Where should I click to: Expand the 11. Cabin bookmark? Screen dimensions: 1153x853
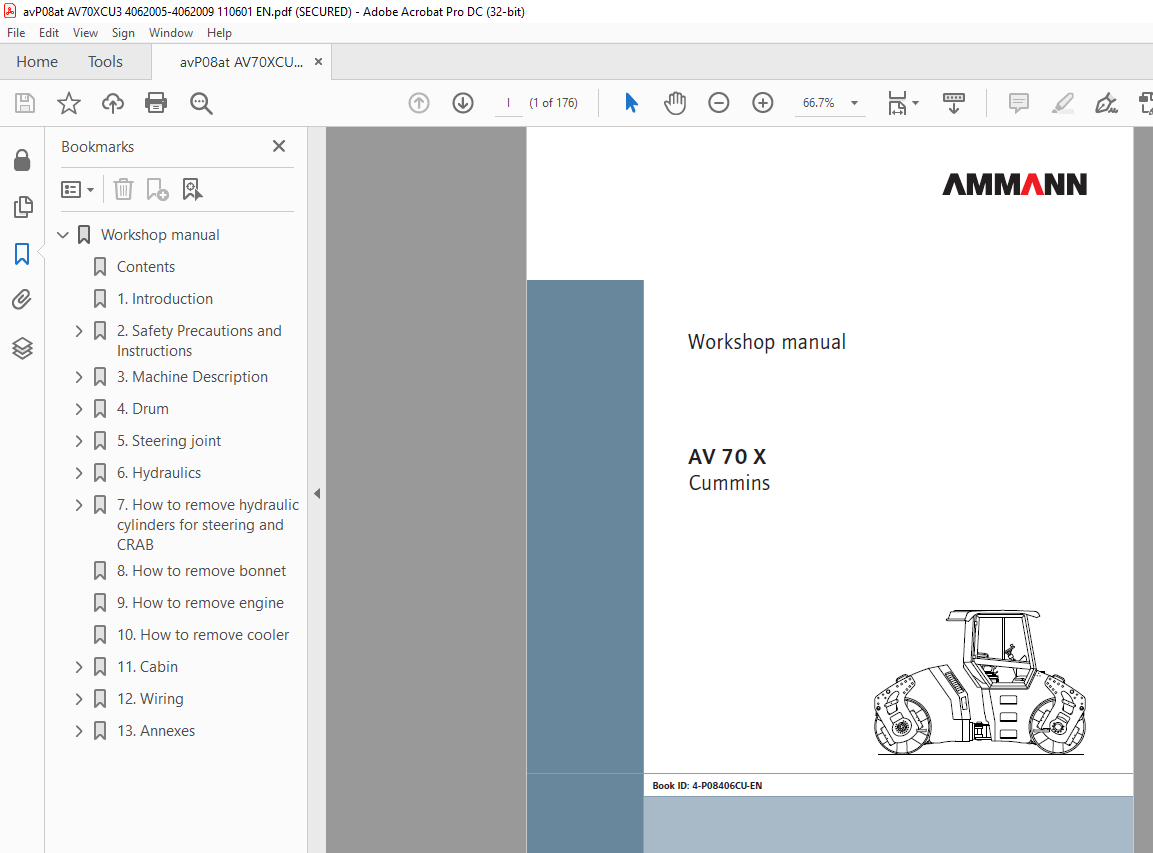click(x=79, y=667)
